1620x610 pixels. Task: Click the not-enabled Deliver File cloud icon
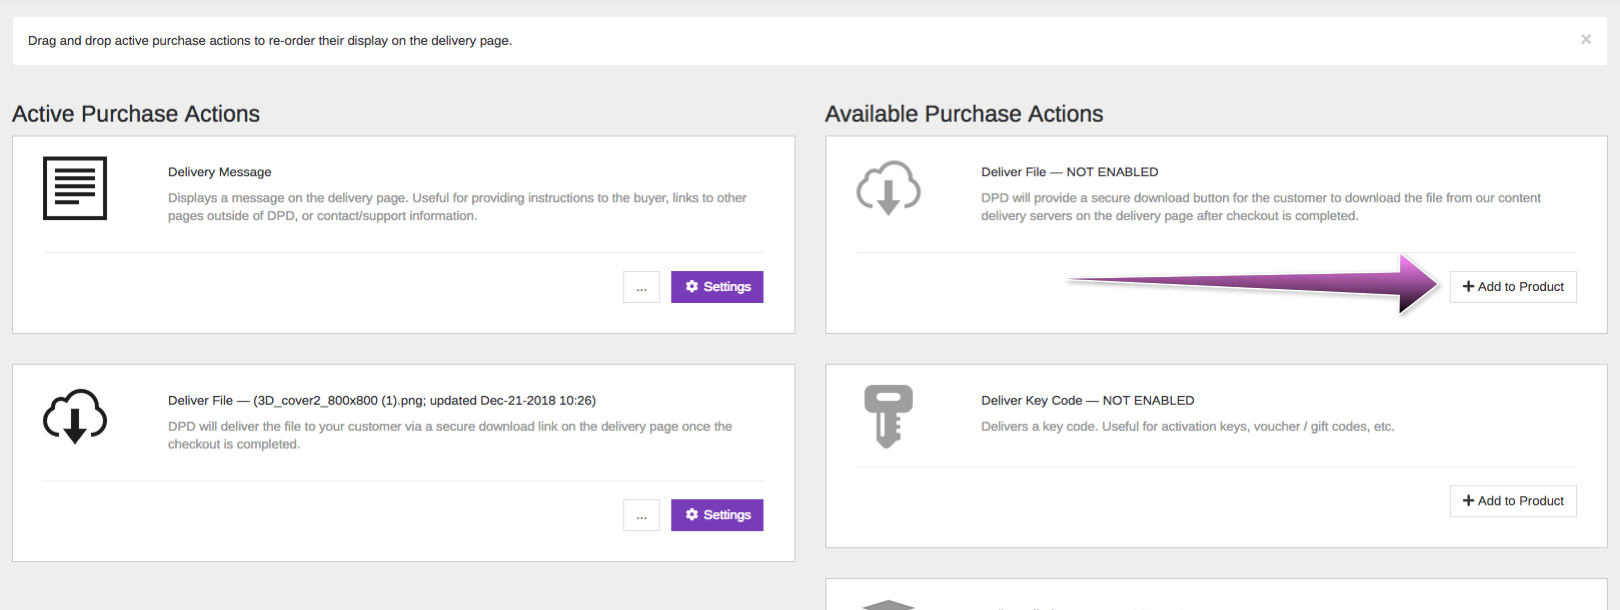tap(888, 188)
